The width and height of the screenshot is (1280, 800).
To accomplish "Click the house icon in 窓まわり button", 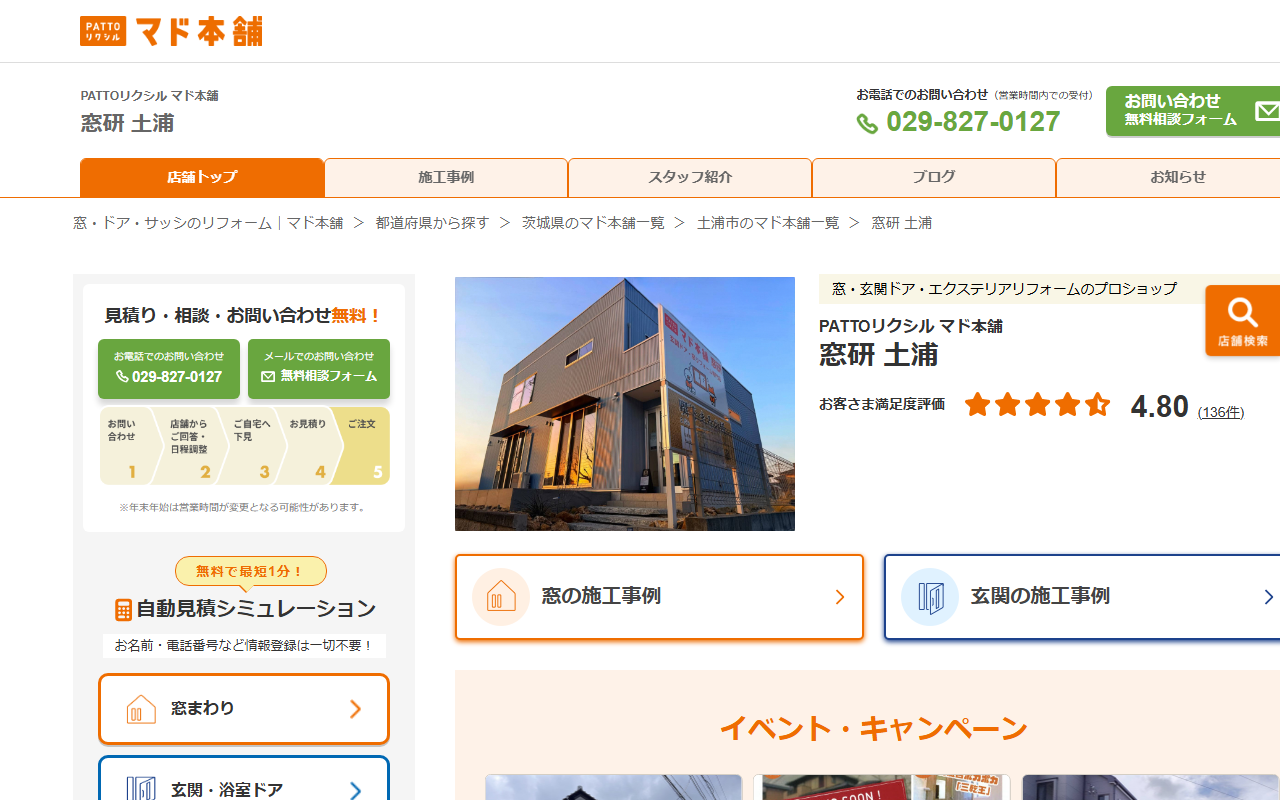I will pos(141,709).
